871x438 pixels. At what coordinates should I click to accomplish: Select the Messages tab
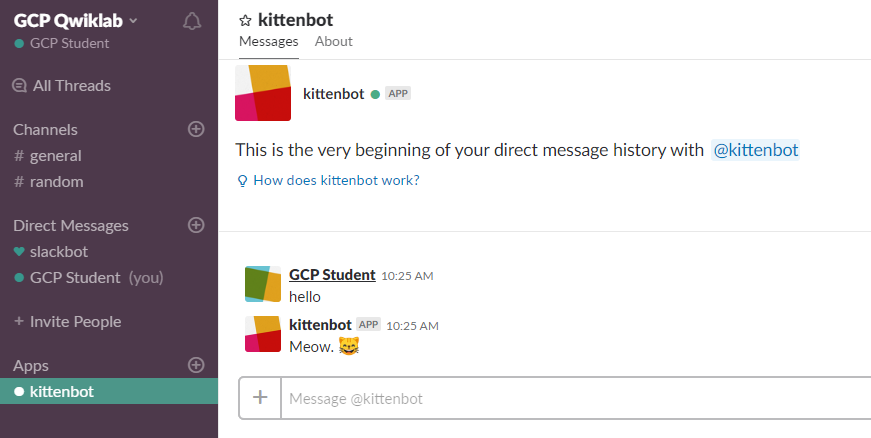268,41
